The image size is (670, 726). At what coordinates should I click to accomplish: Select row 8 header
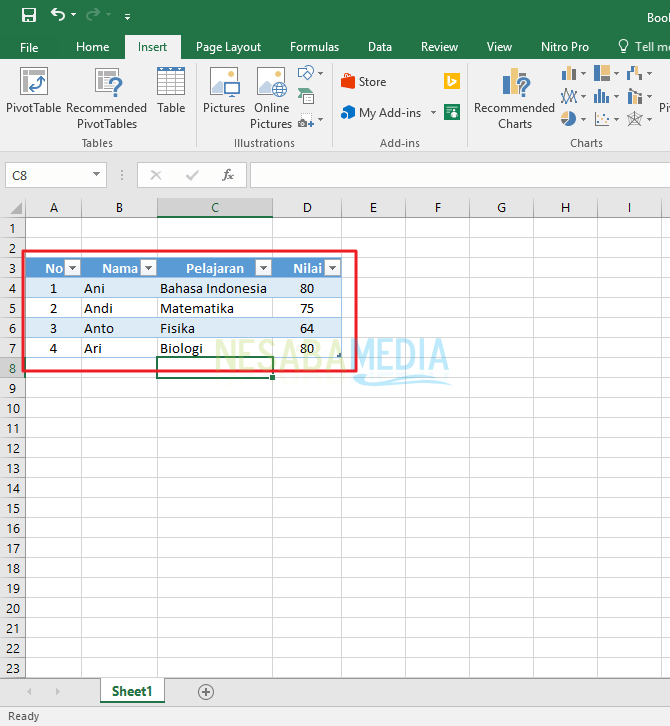click(13, 368)
